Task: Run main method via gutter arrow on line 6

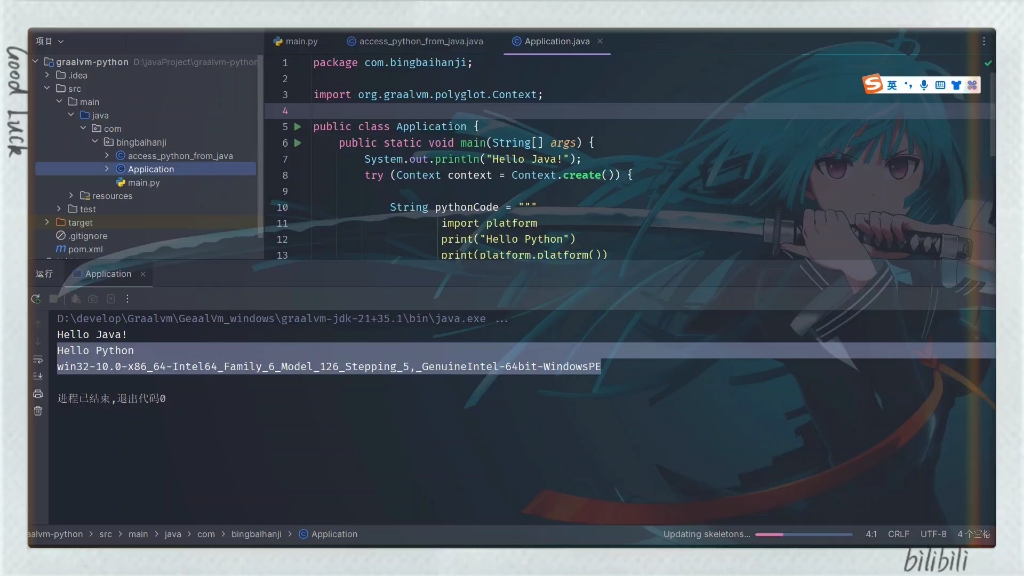Action: pos(298,142)
